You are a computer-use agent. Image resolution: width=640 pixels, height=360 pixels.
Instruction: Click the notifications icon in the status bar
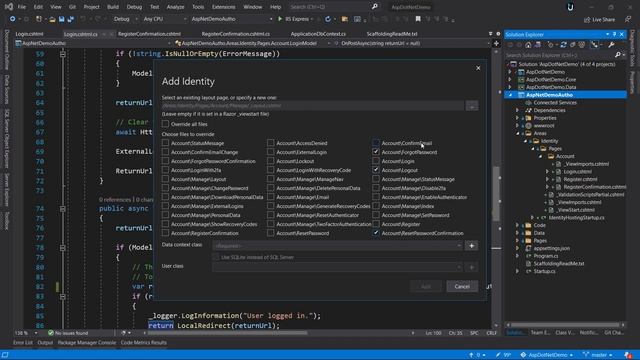coord(628,355)
